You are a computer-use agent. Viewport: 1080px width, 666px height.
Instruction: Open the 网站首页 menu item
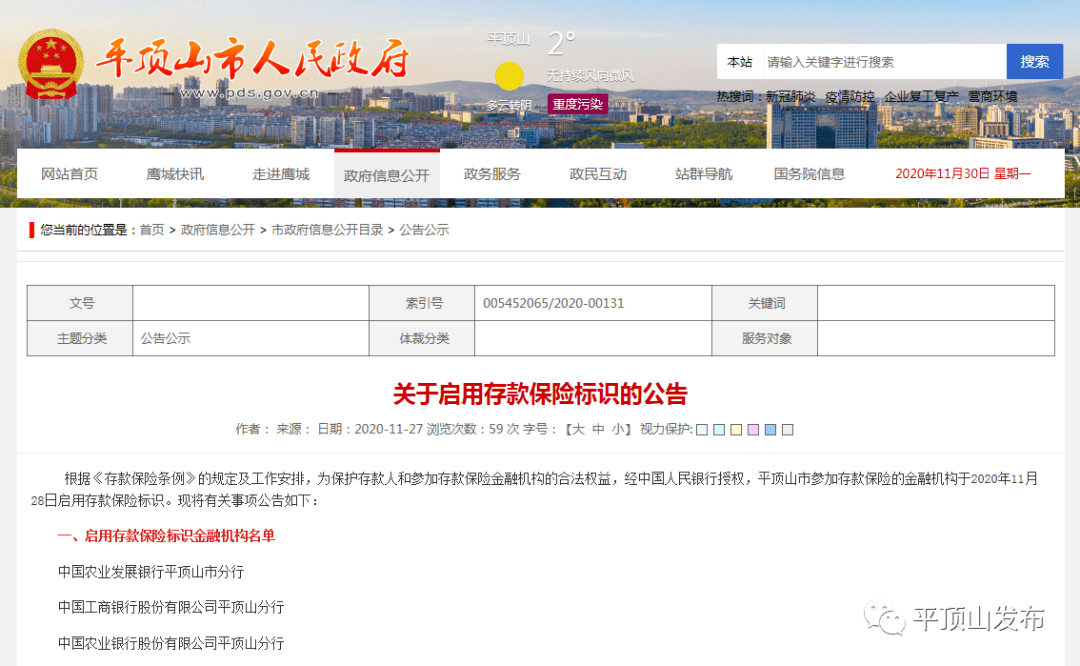point(70,172)
